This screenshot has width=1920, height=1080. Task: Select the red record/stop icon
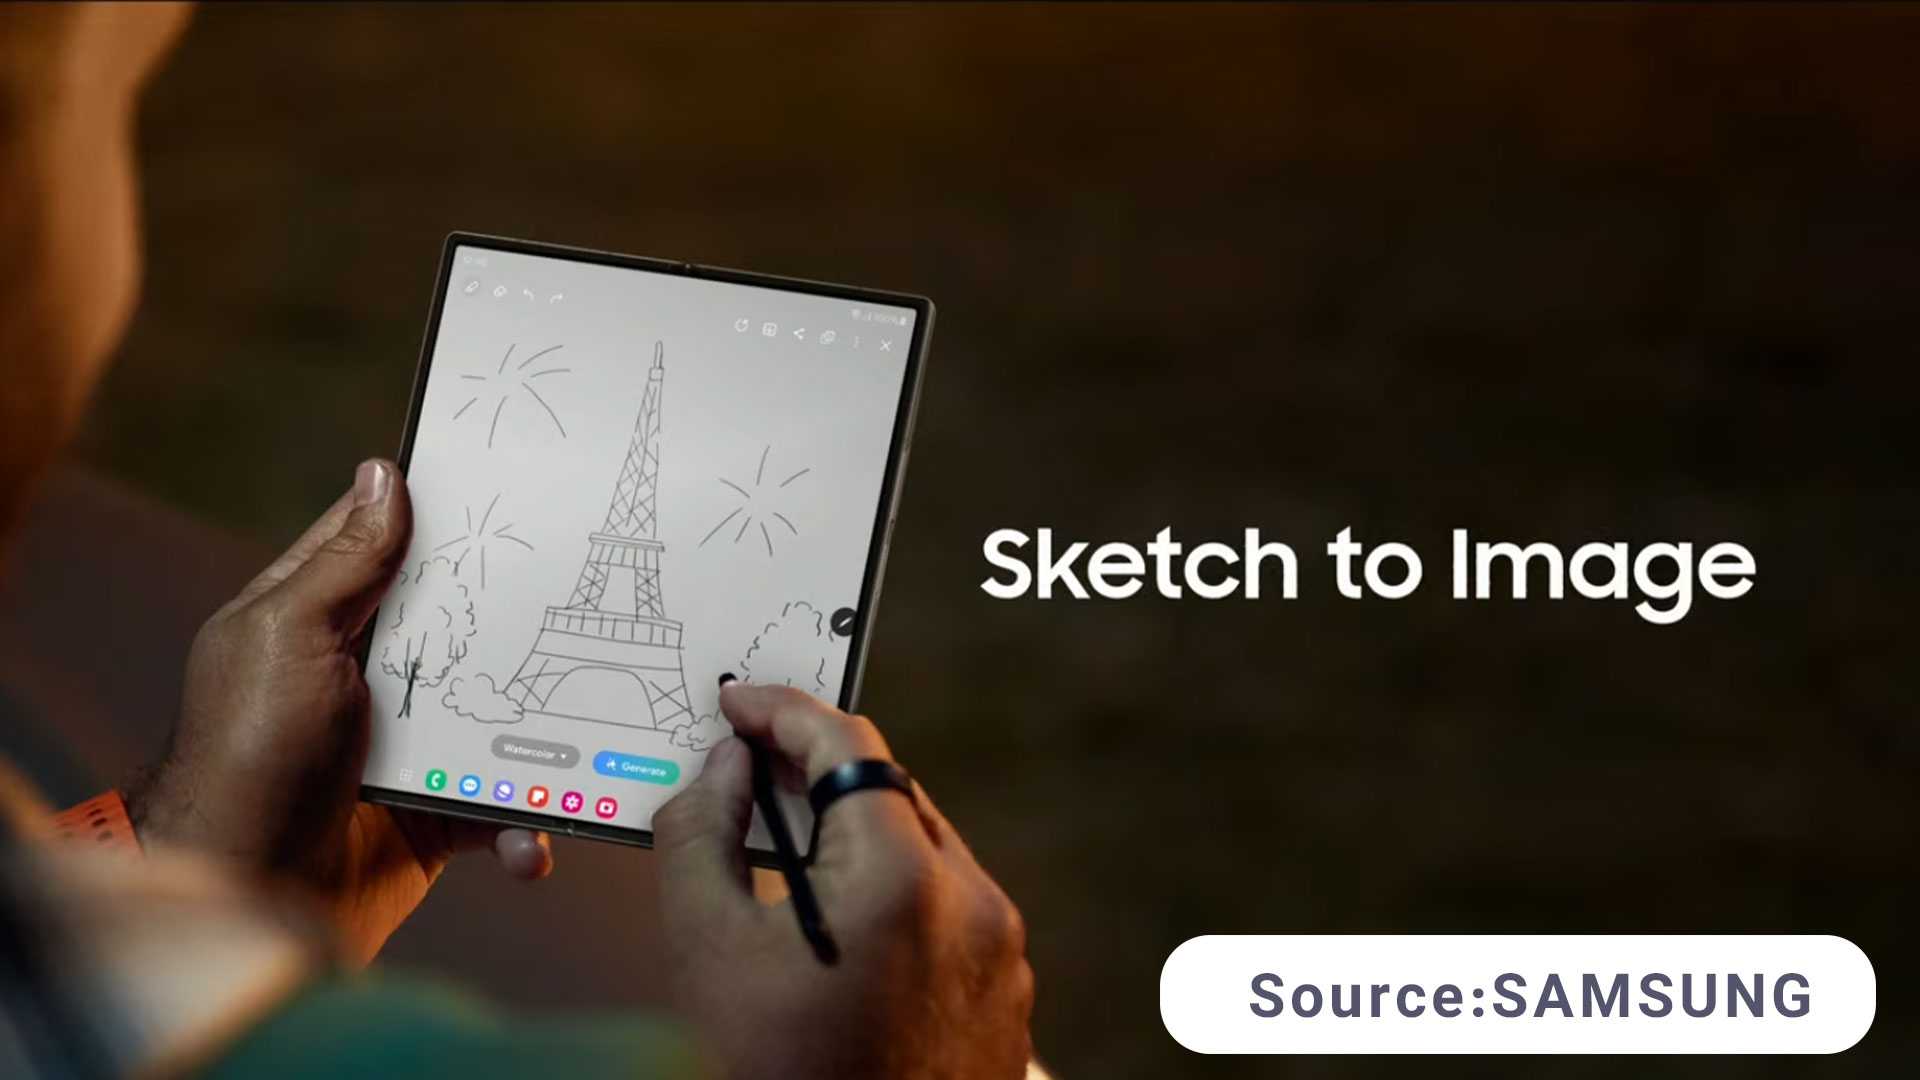[607, 803]
